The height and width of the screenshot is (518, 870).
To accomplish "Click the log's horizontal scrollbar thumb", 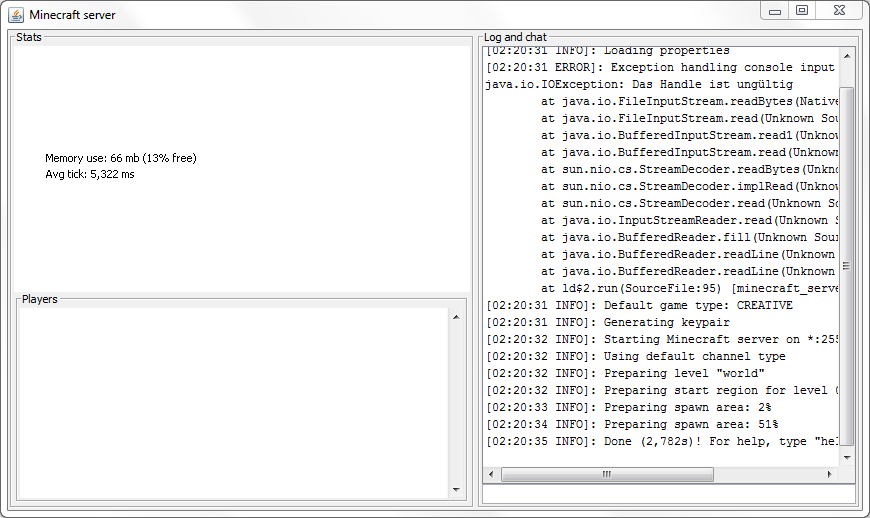I will 607,474.
